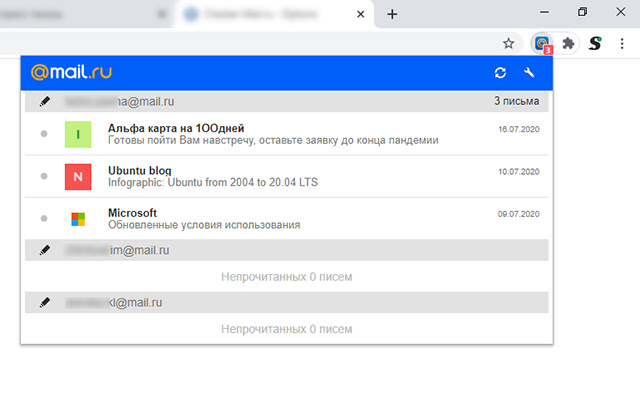Click date 09.07.2020
The width and height of the screenshot is (640, 400).
[x=519, y=214]
